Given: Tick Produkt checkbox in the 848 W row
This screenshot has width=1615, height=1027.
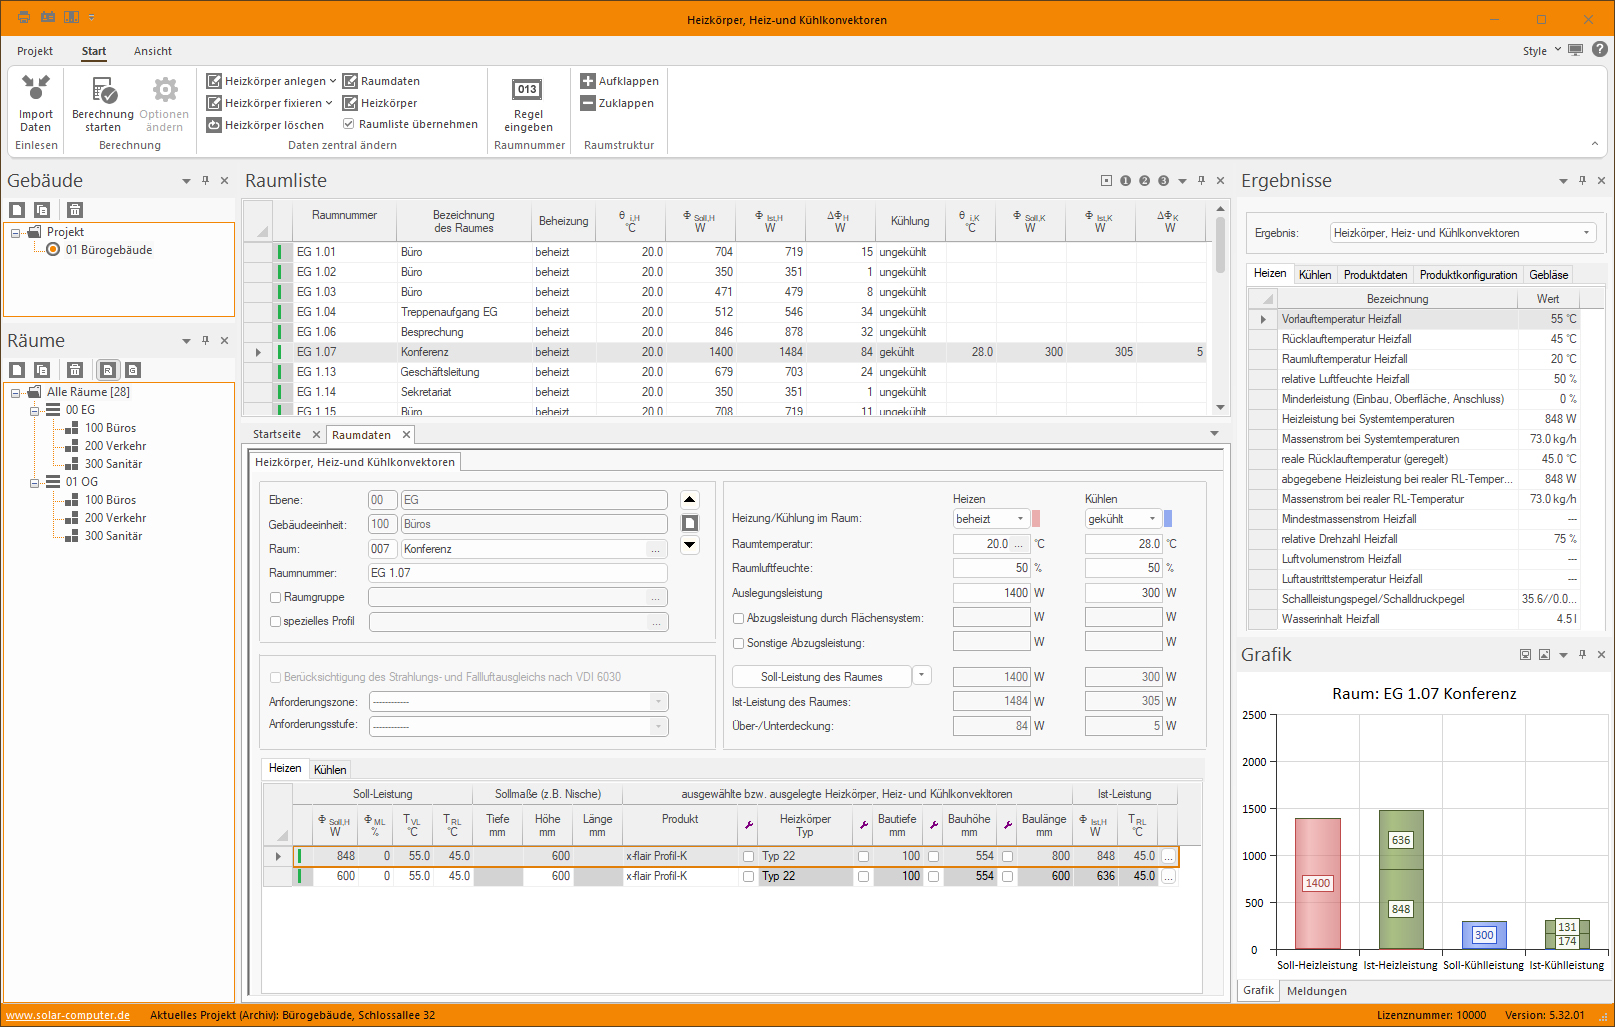Looking at the screenshot, I should [748, 857].
